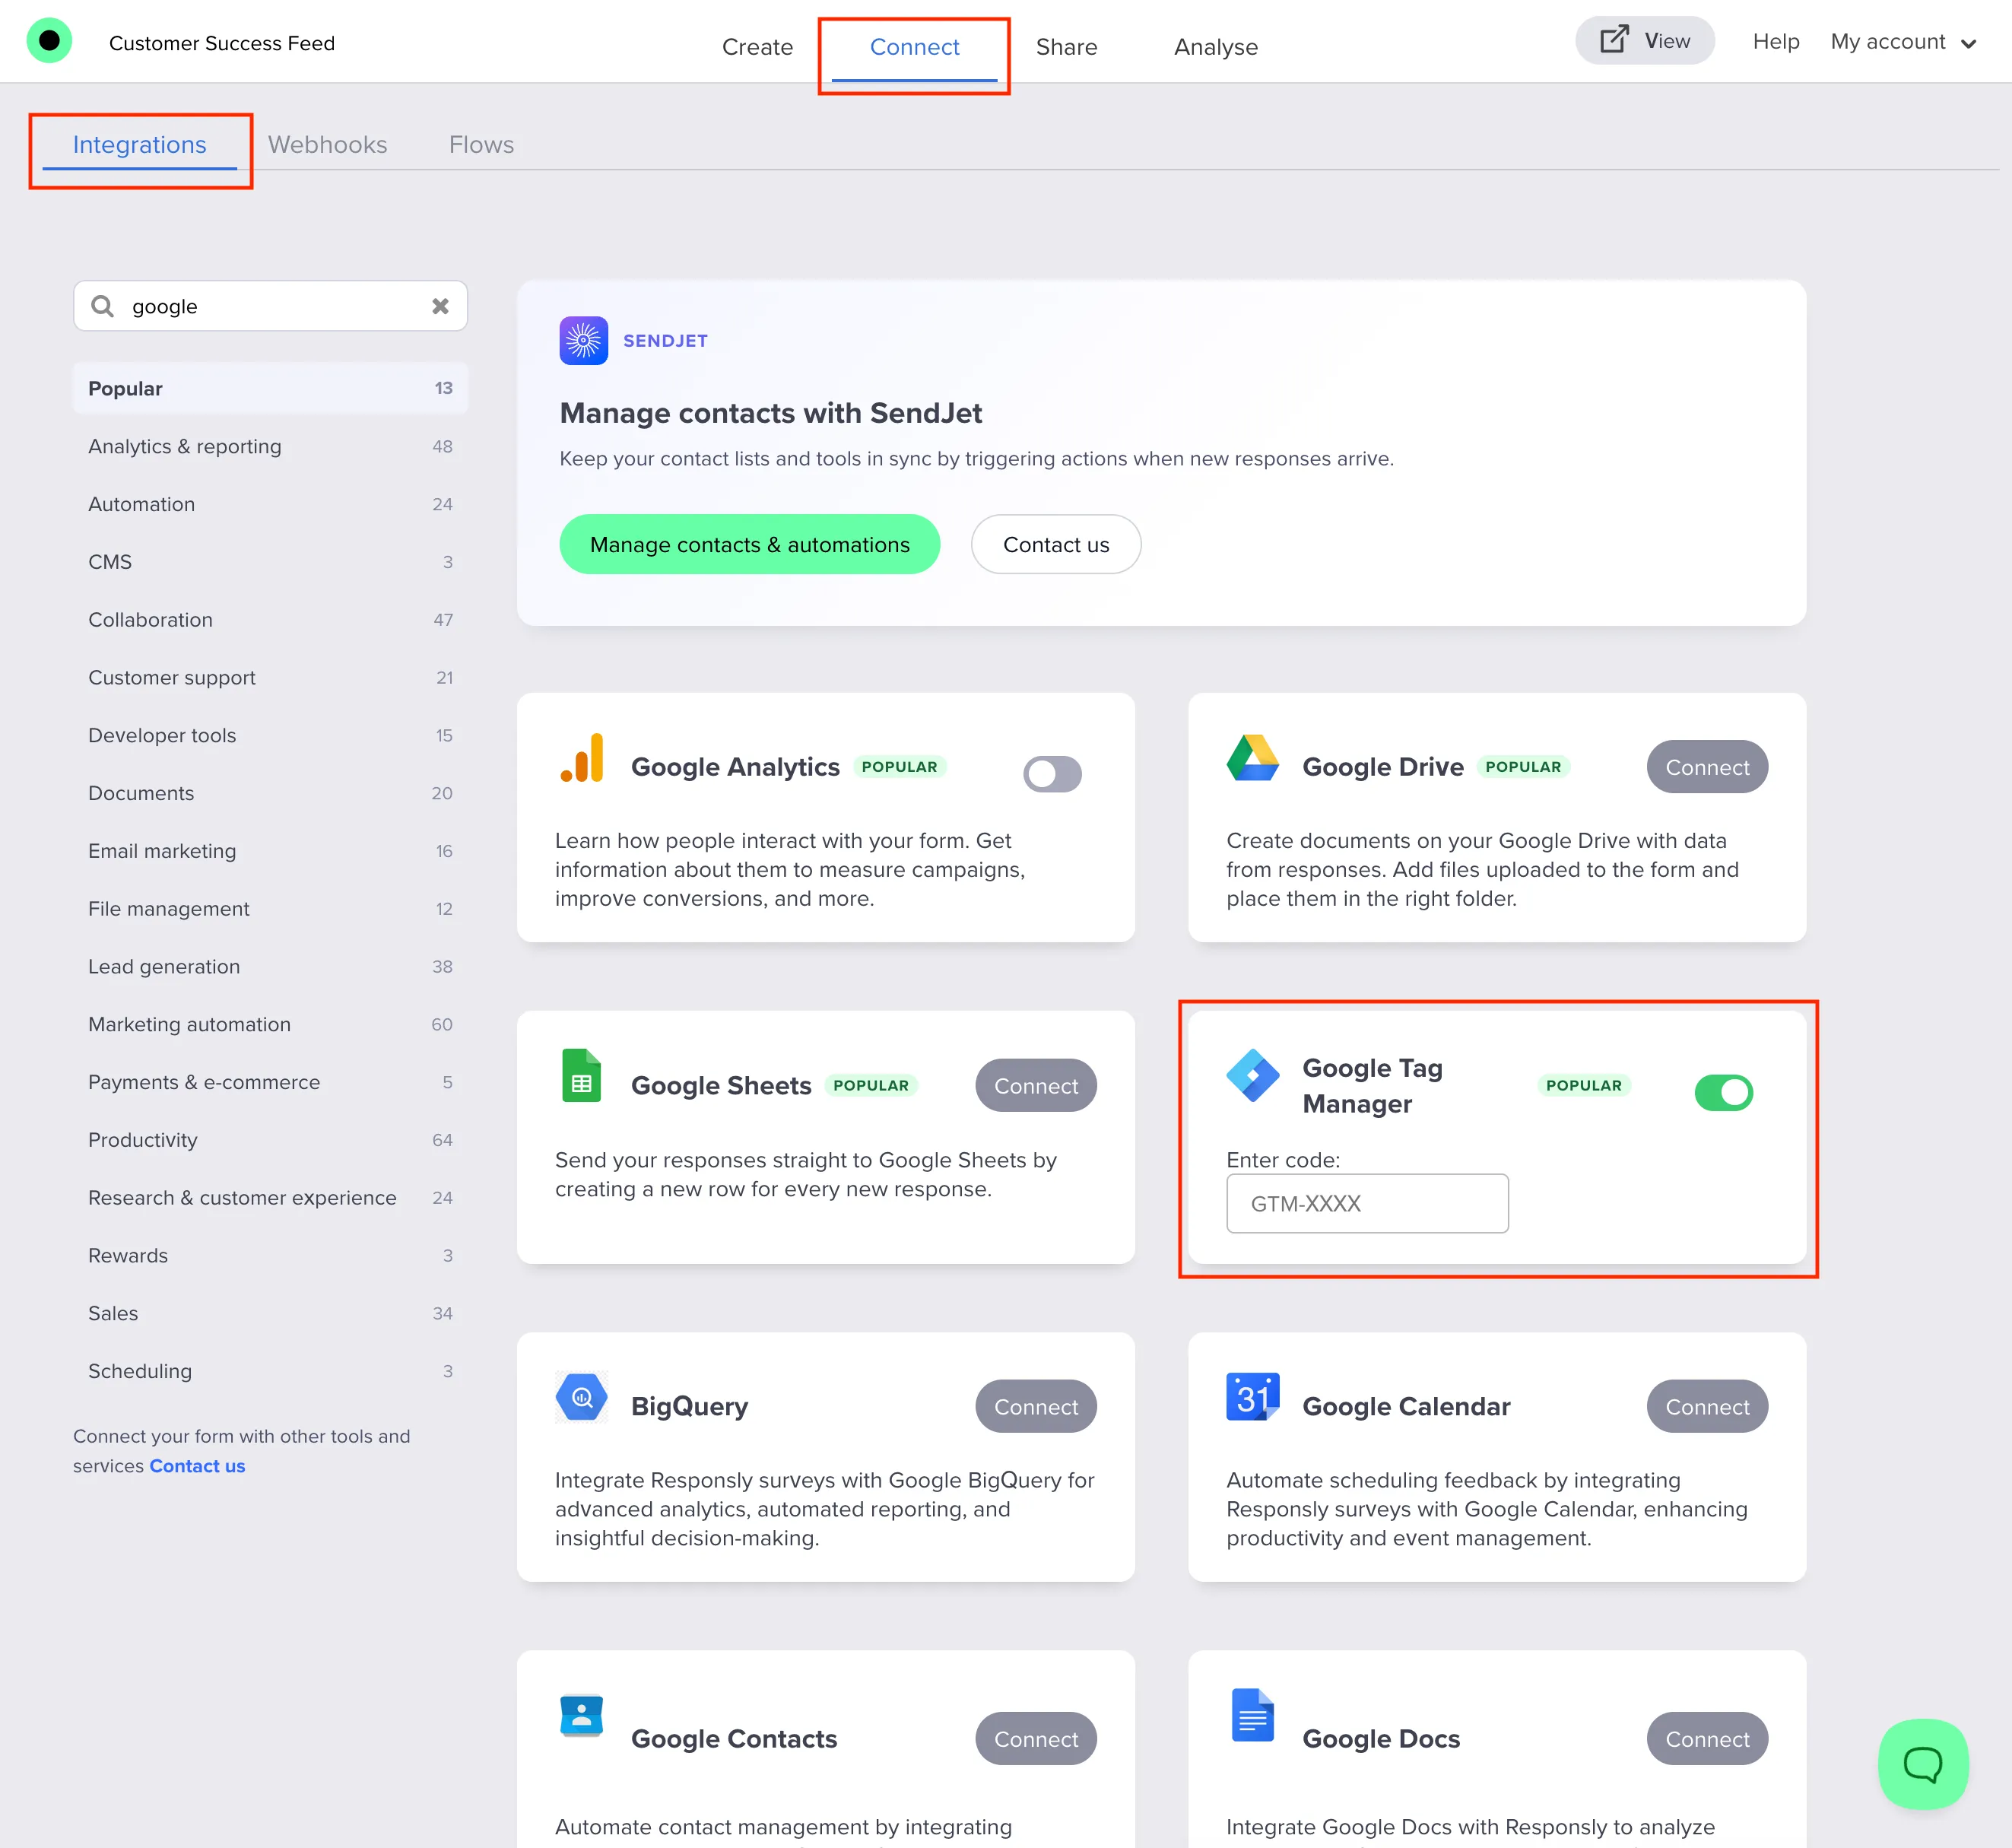
Task: Open the Webhooks sub-tab
Action: coord(327,145)
